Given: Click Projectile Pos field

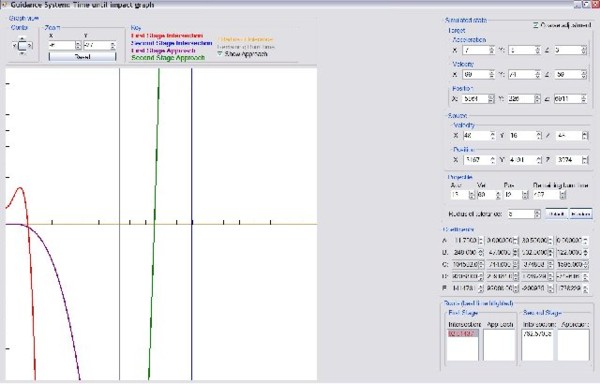Looking at the screenshot, I should [513, 195].
